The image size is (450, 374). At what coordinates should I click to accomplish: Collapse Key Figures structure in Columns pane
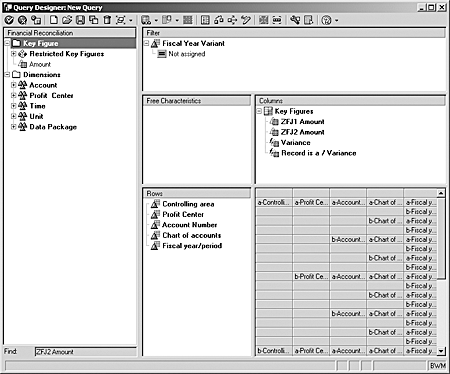tap(259, 111)
